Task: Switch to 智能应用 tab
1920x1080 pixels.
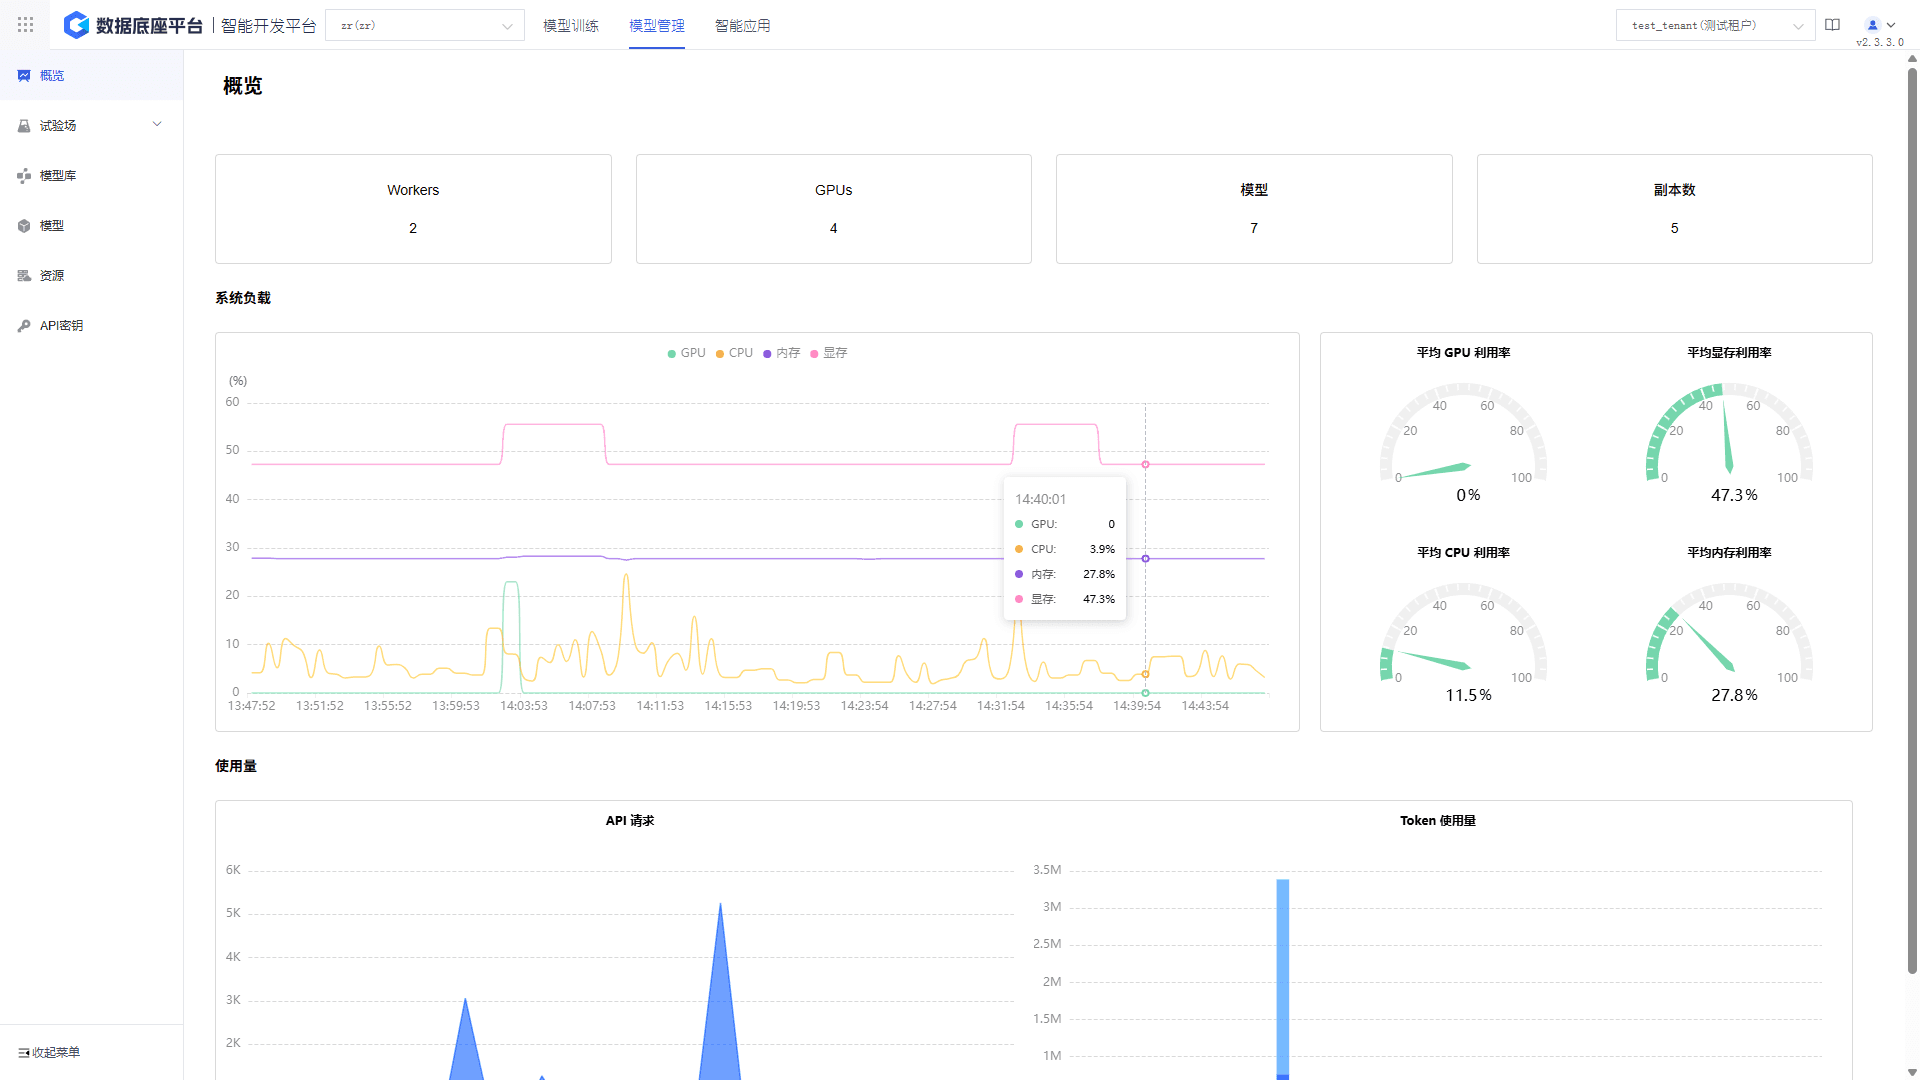Action: tap(742, 26)
